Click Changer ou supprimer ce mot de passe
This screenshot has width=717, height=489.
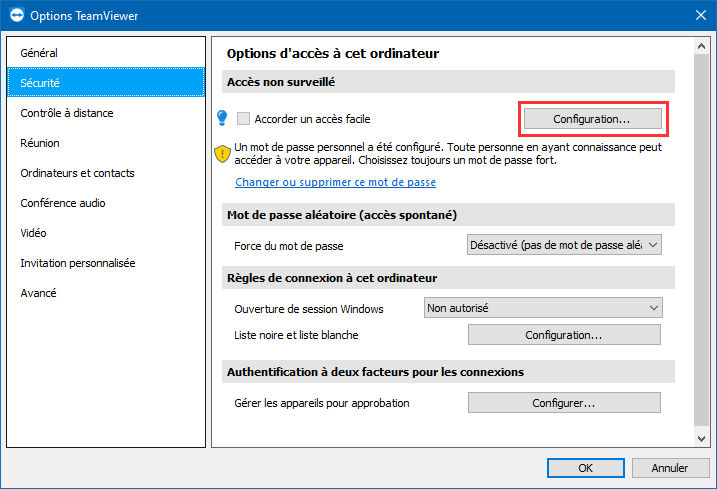(x=335, y=182)
